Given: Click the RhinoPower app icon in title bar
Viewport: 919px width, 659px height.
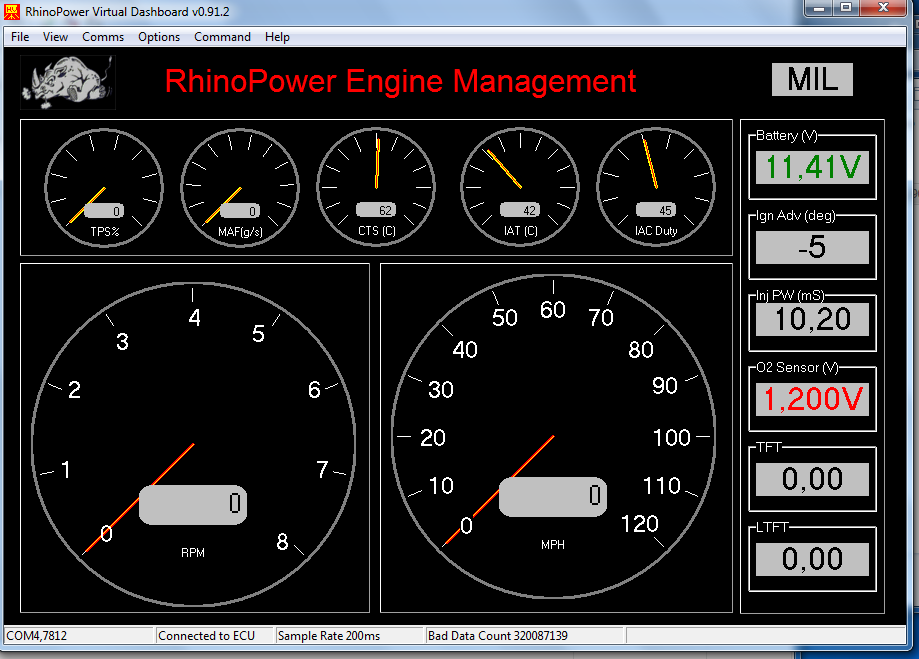Looking at the screenshot, I should pos(12,12).
